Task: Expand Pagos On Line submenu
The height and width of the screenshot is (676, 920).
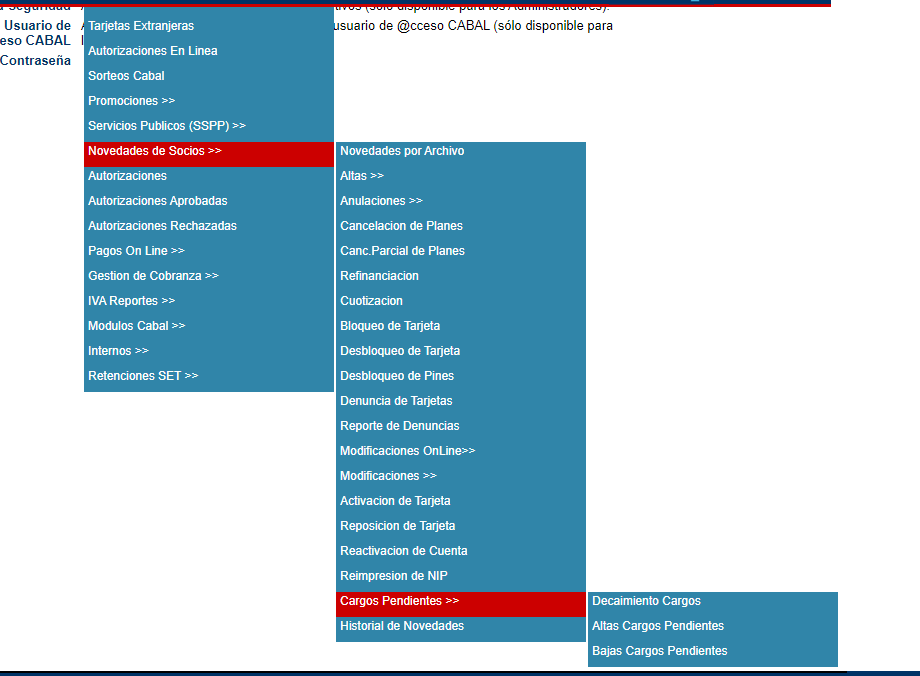Action: tap(136, 251)
